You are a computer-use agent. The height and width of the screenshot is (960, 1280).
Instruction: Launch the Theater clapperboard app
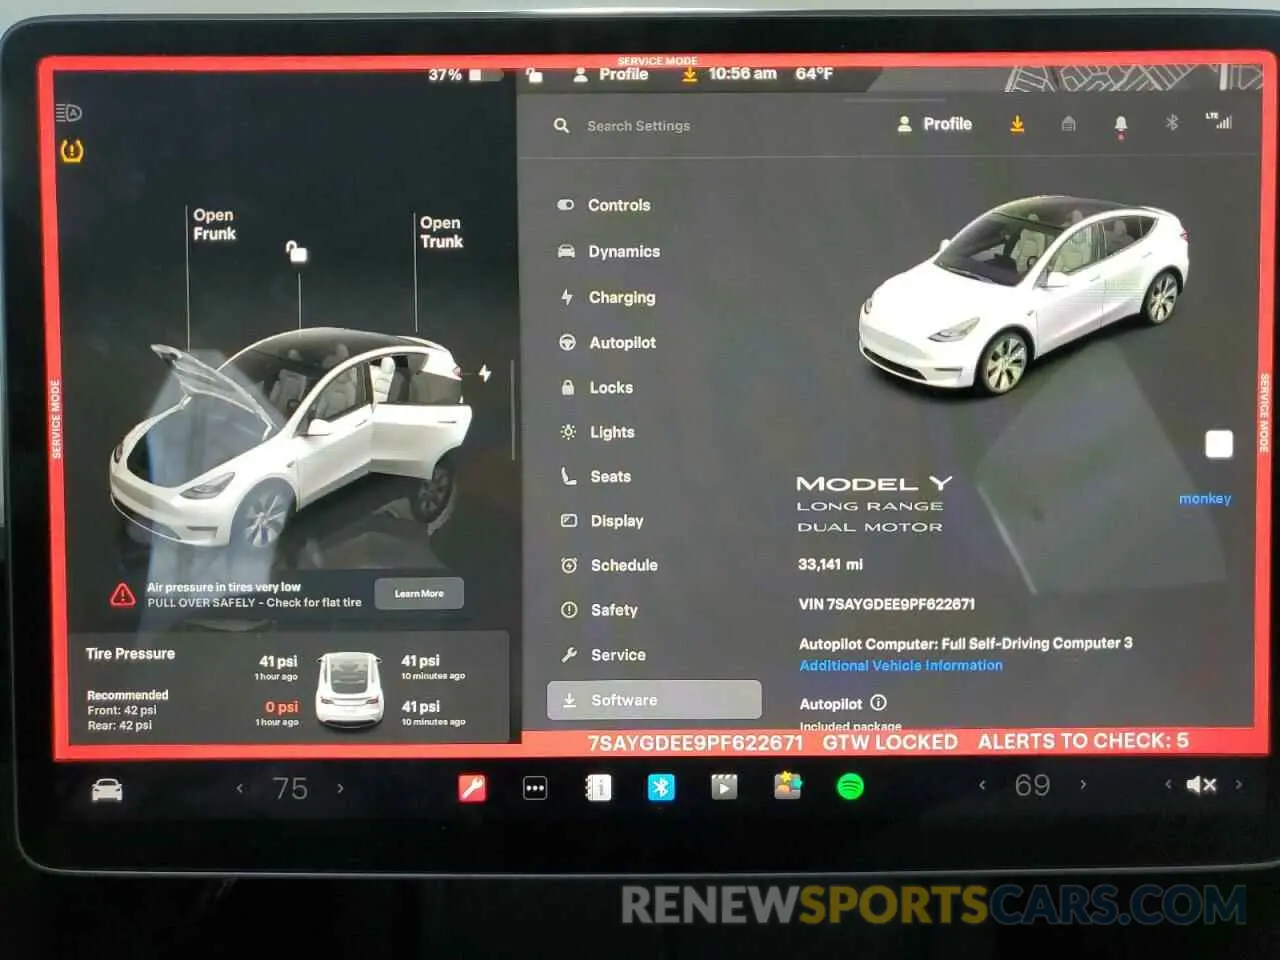tap(724, 787)
